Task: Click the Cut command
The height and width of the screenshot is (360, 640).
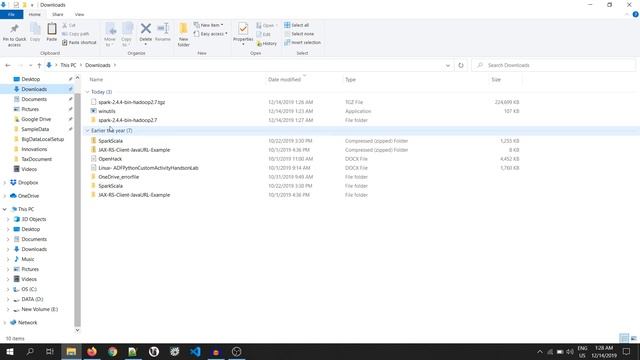Action: 69,25
